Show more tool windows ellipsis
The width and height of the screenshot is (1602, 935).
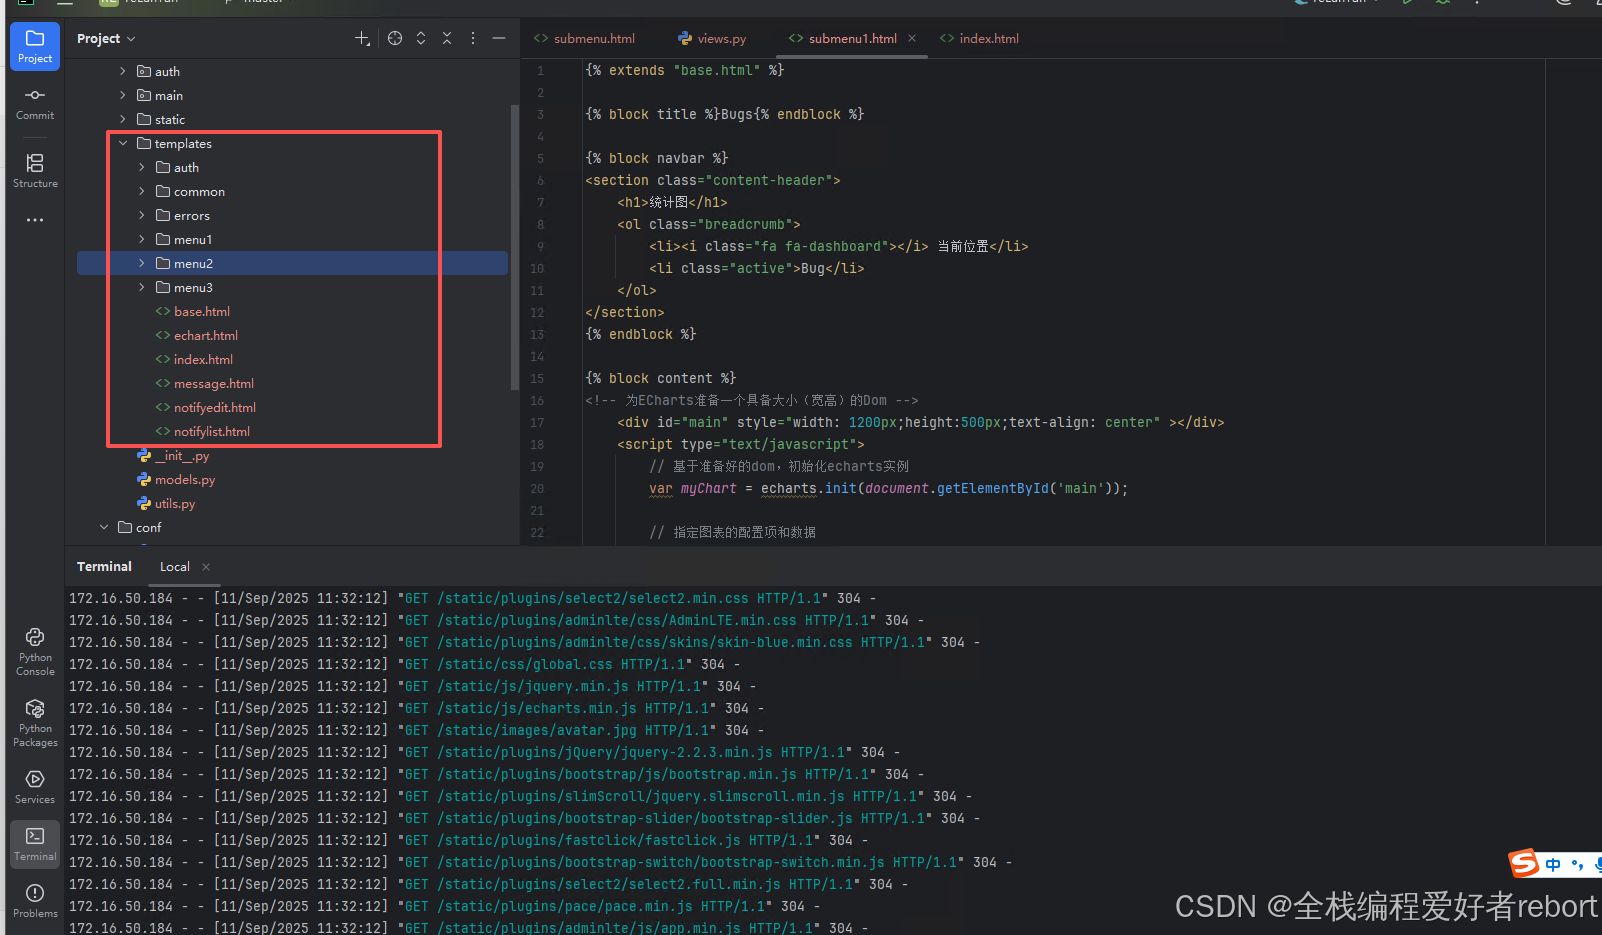click(35, 220)
